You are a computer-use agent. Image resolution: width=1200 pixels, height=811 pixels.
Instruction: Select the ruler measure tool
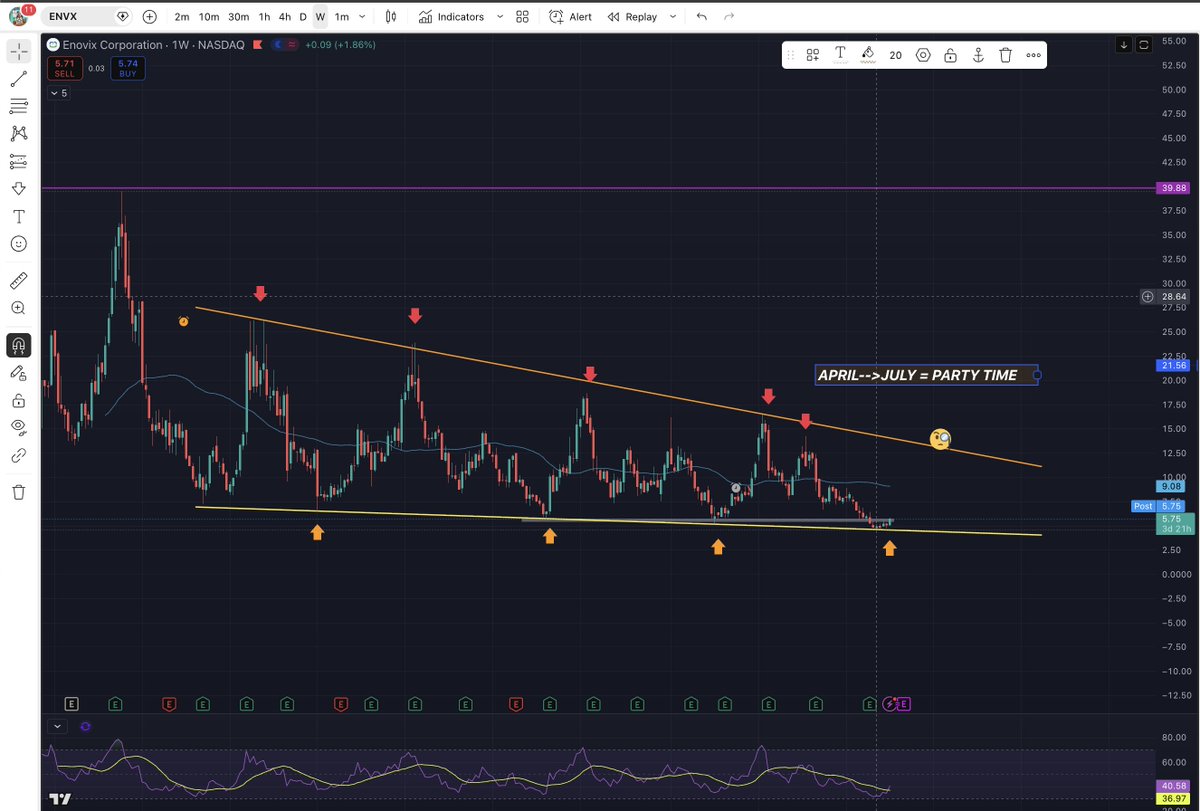pyautogui.click(x=18, y=280)
